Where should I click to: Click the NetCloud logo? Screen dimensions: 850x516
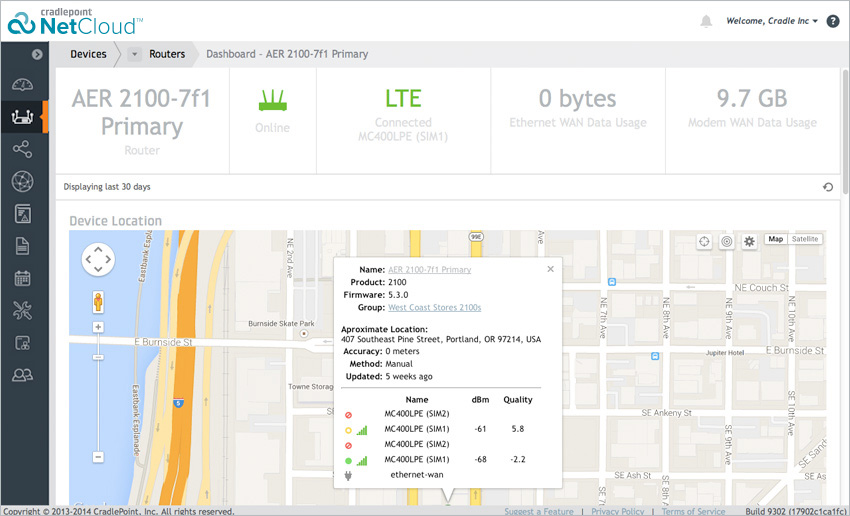click(x=75, y=22)
